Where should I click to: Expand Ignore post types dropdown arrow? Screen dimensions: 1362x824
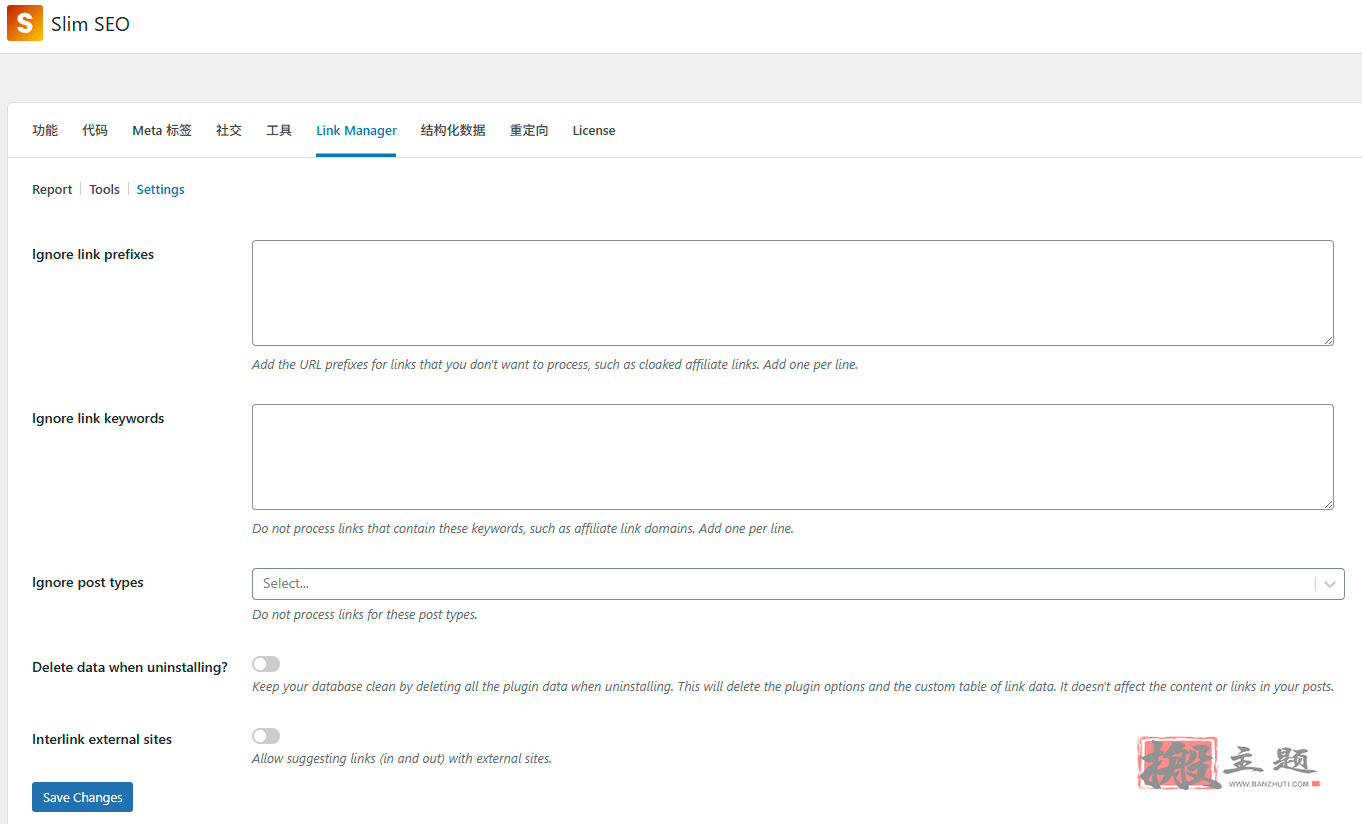point(1330,584)
